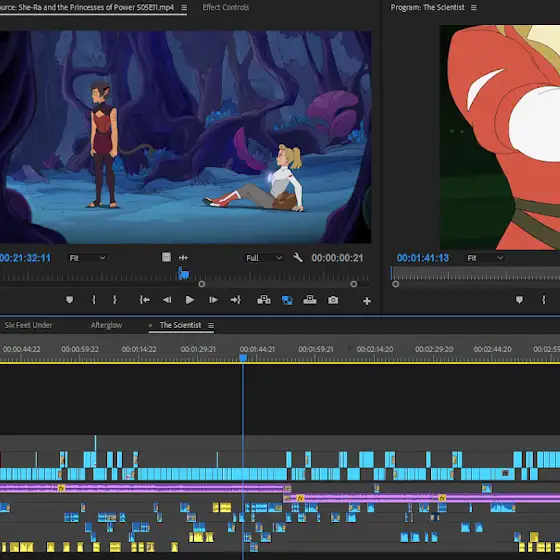
Task: Click the Source monitor blue playhead
Action: point(183,274)
